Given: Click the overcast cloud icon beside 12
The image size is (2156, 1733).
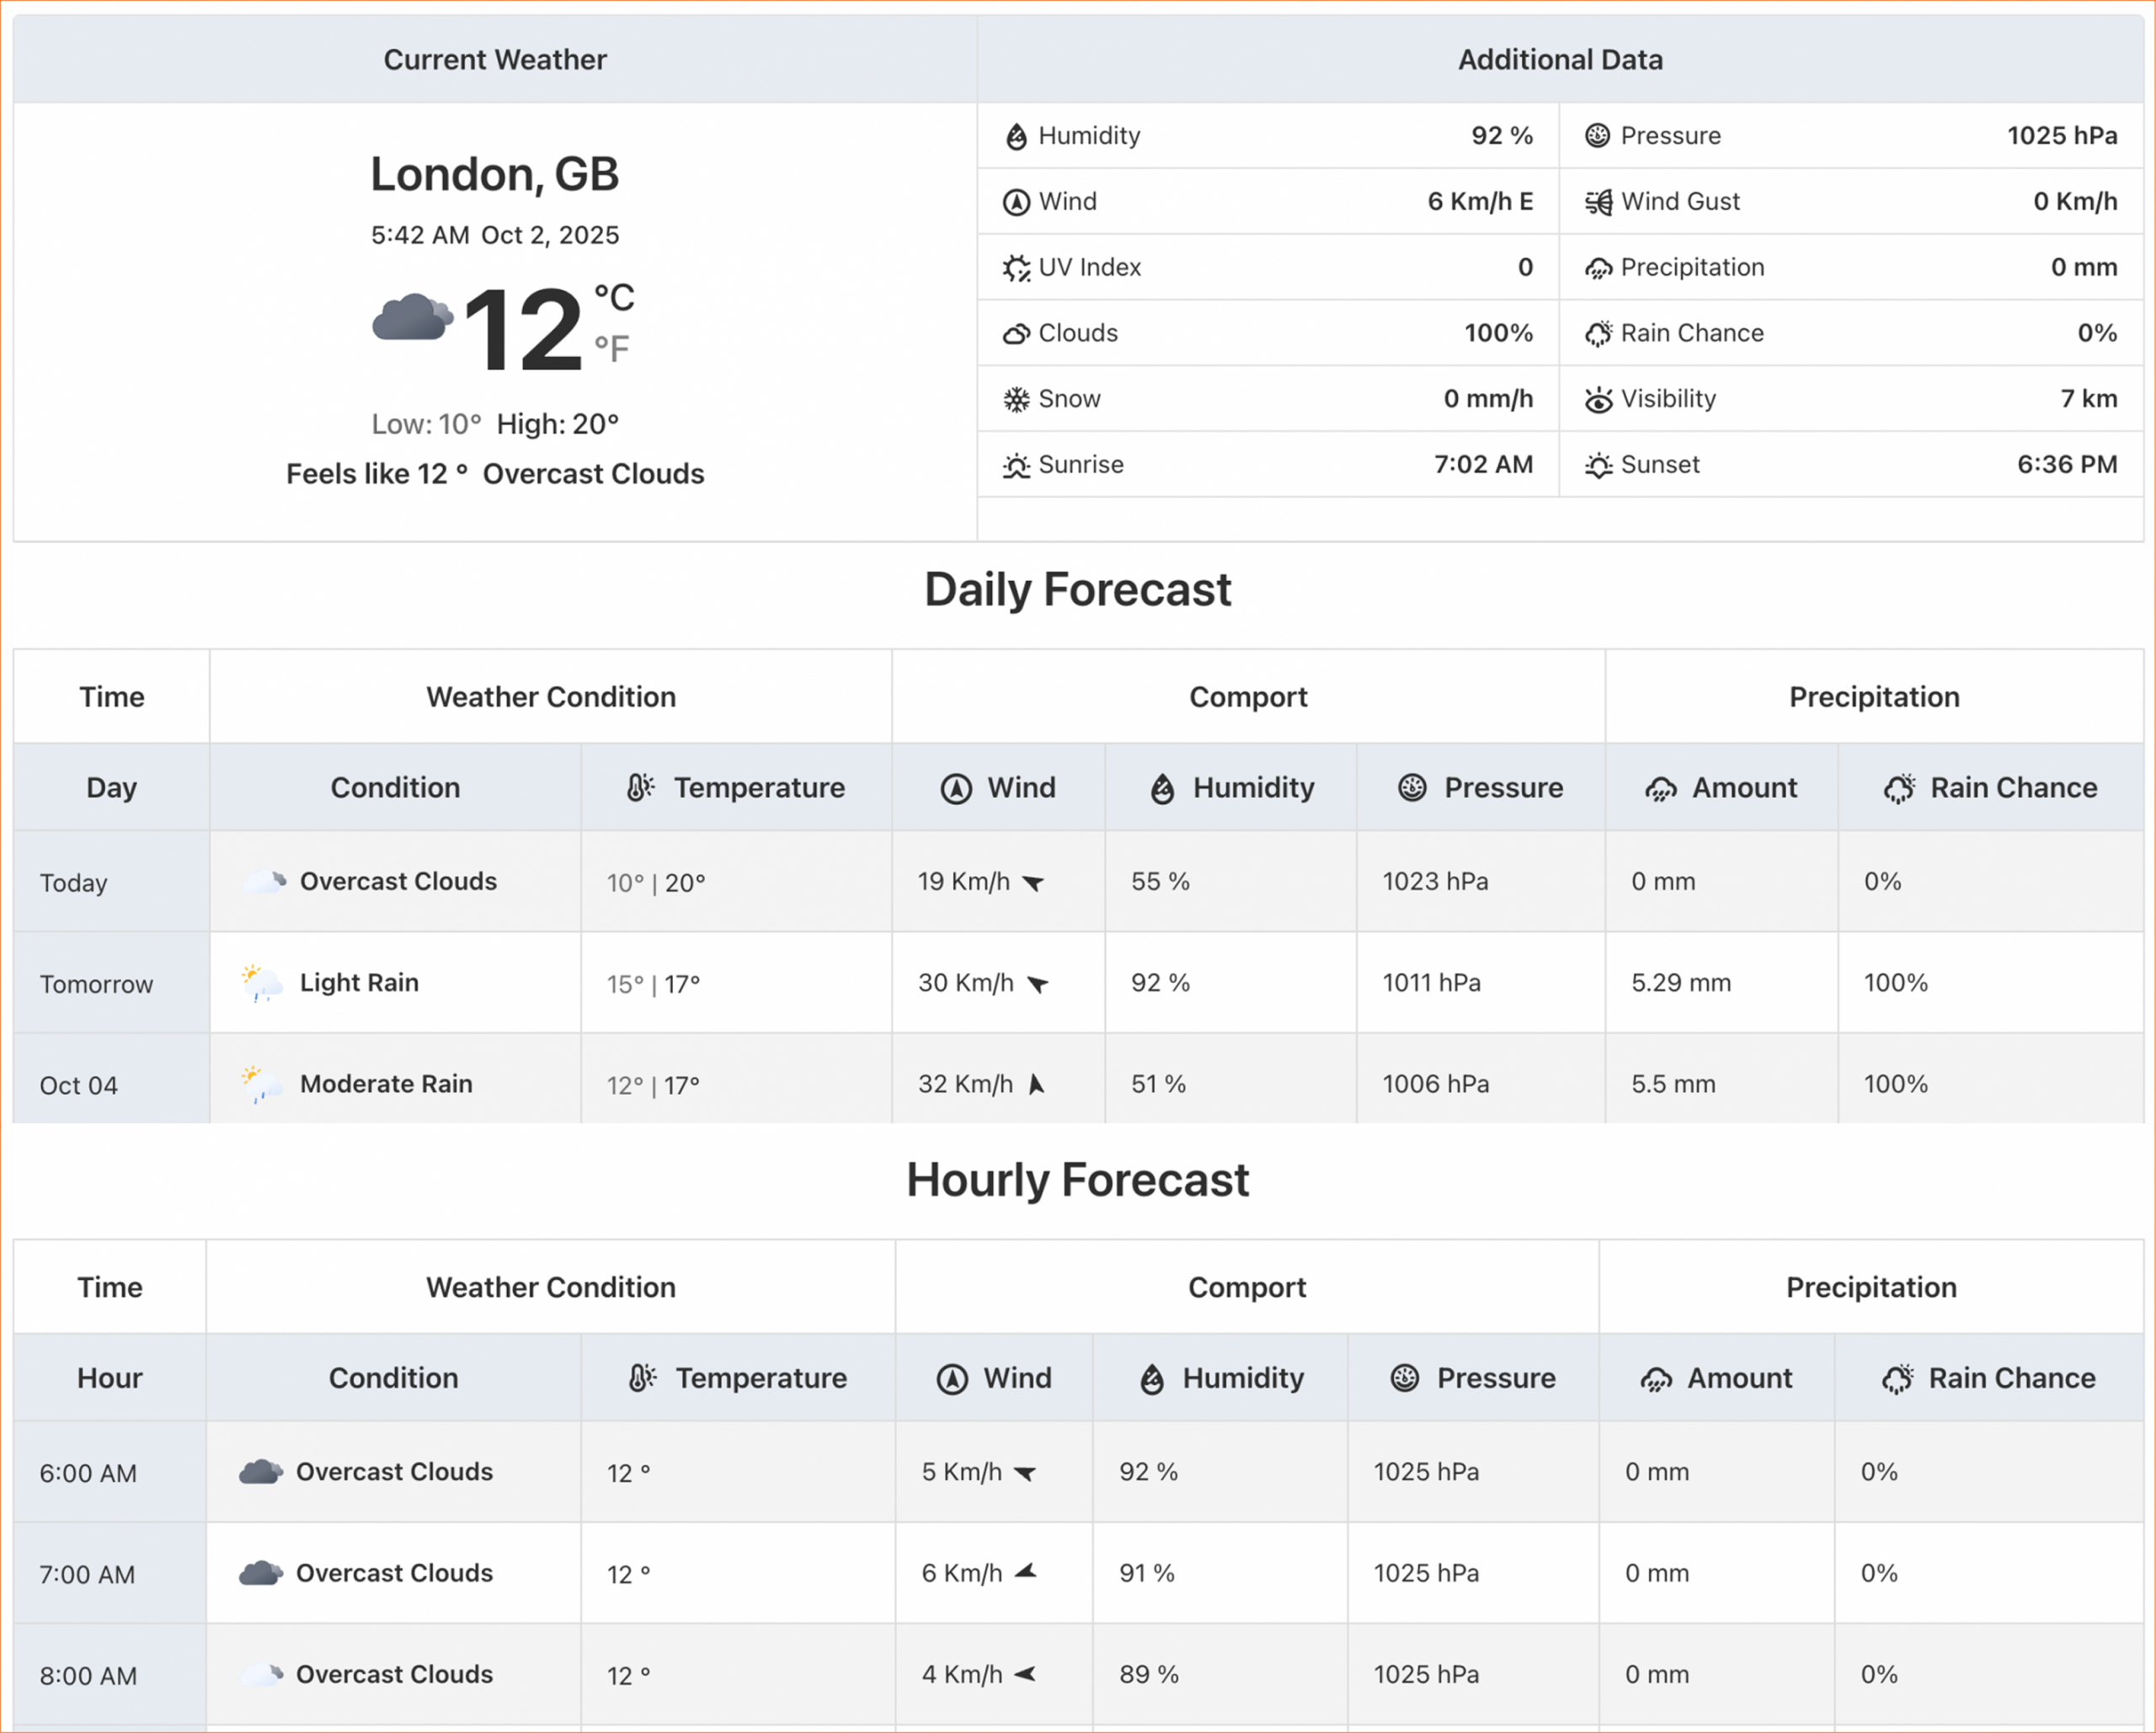Looking at the screenshot, I should pyautogui.click(x=411, y=319).
